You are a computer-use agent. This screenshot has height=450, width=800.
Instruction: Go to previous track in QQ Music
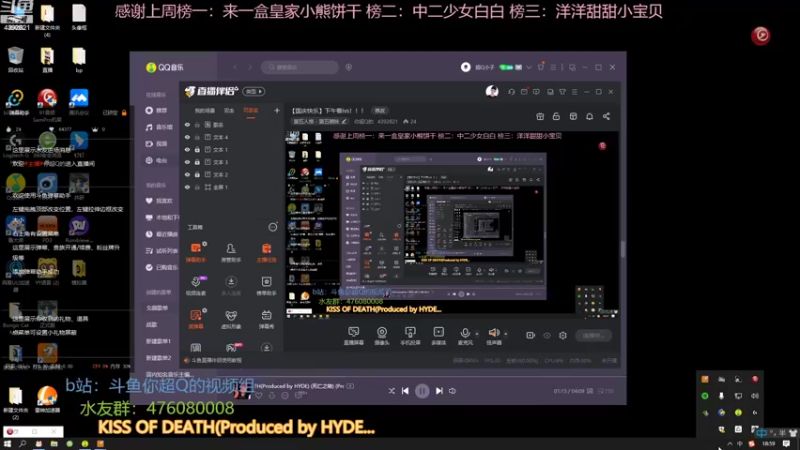[x=405, y=391]
